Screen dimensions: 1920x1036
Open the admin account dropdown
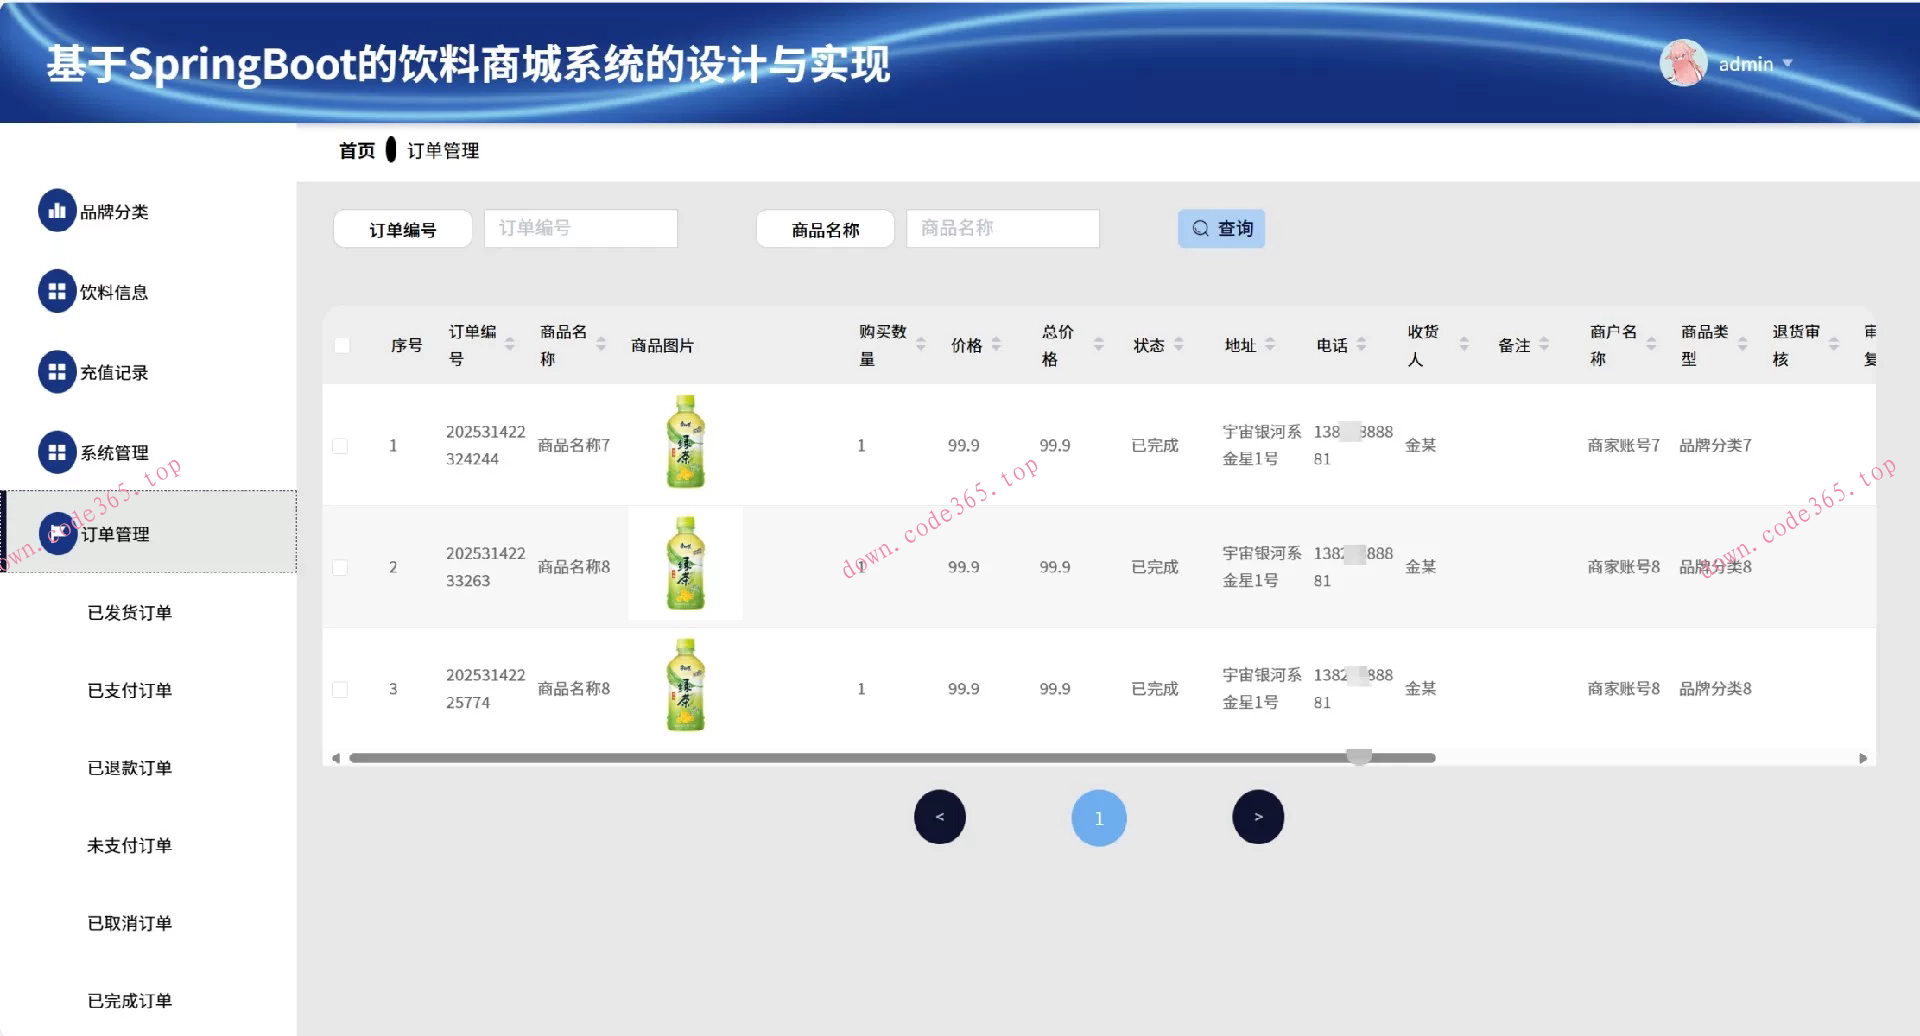click(x=1789, y=63)
